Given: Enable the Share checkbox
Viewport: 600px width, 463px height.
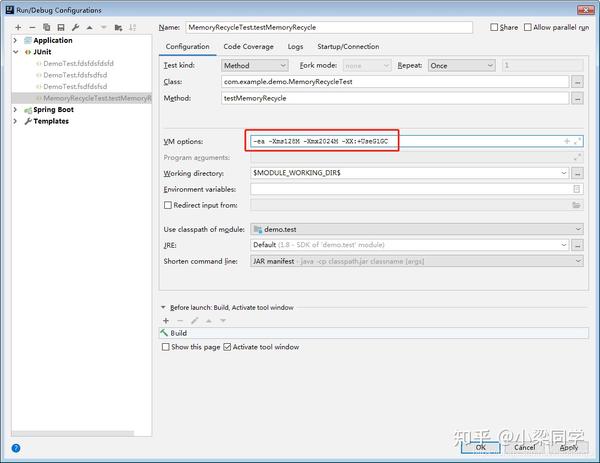Looking at the screenshot, I should tap(494, 27).
